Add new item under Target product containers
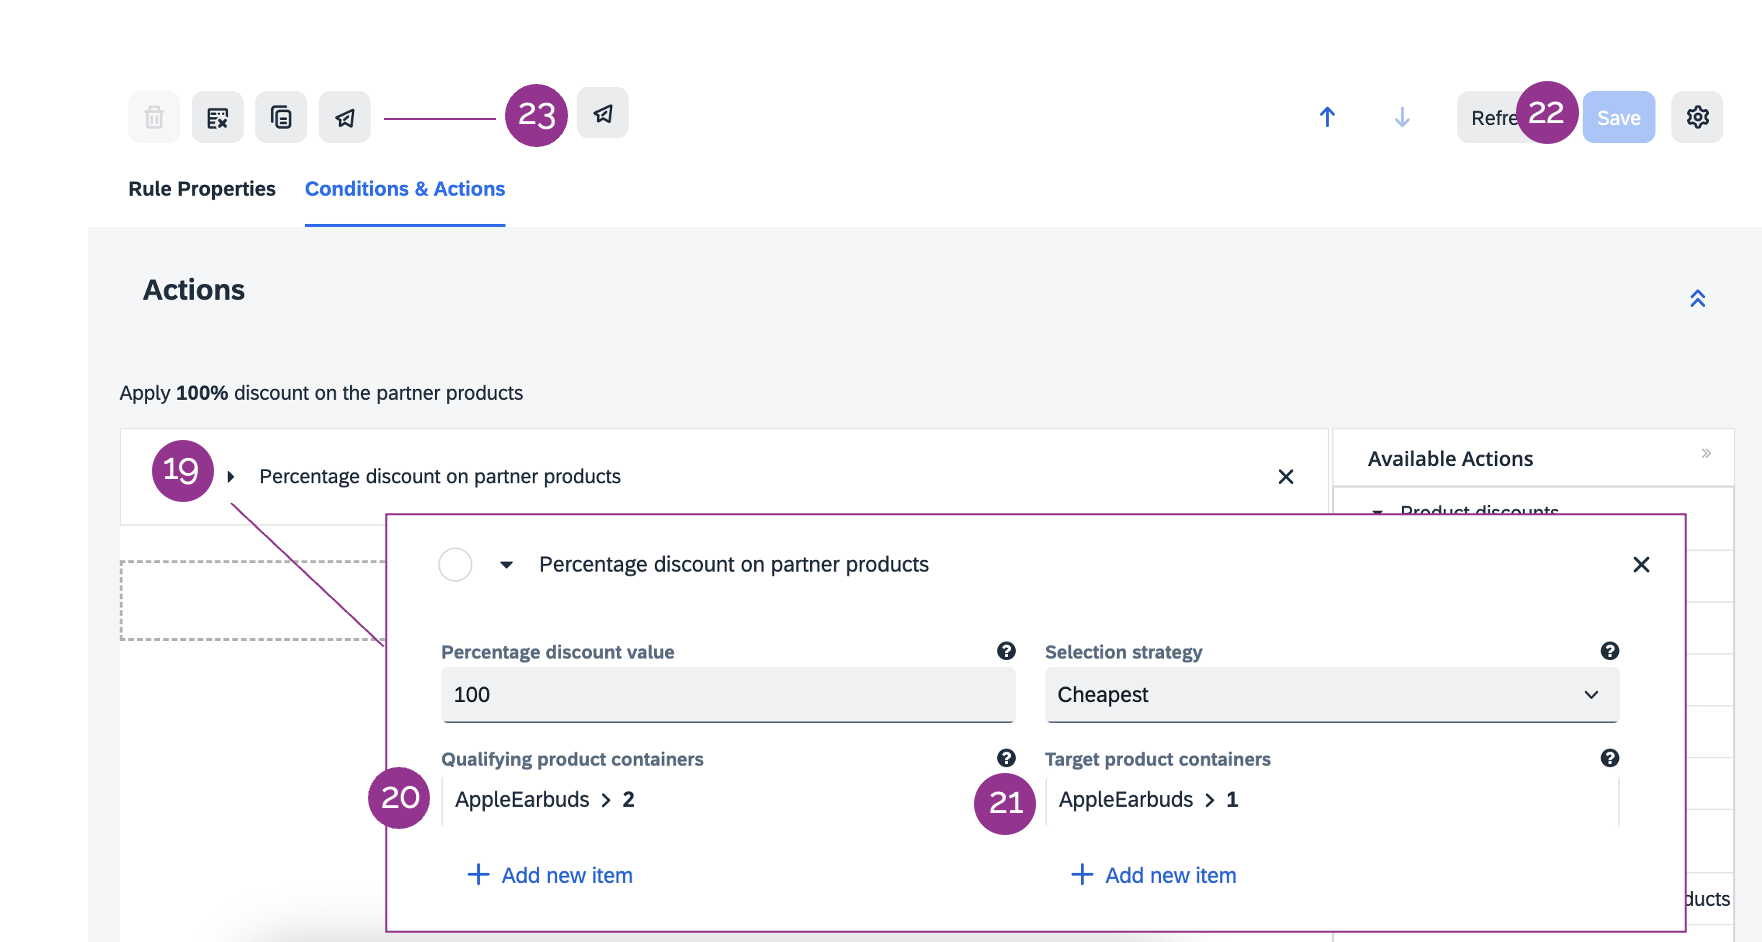 pos(1154,875)
